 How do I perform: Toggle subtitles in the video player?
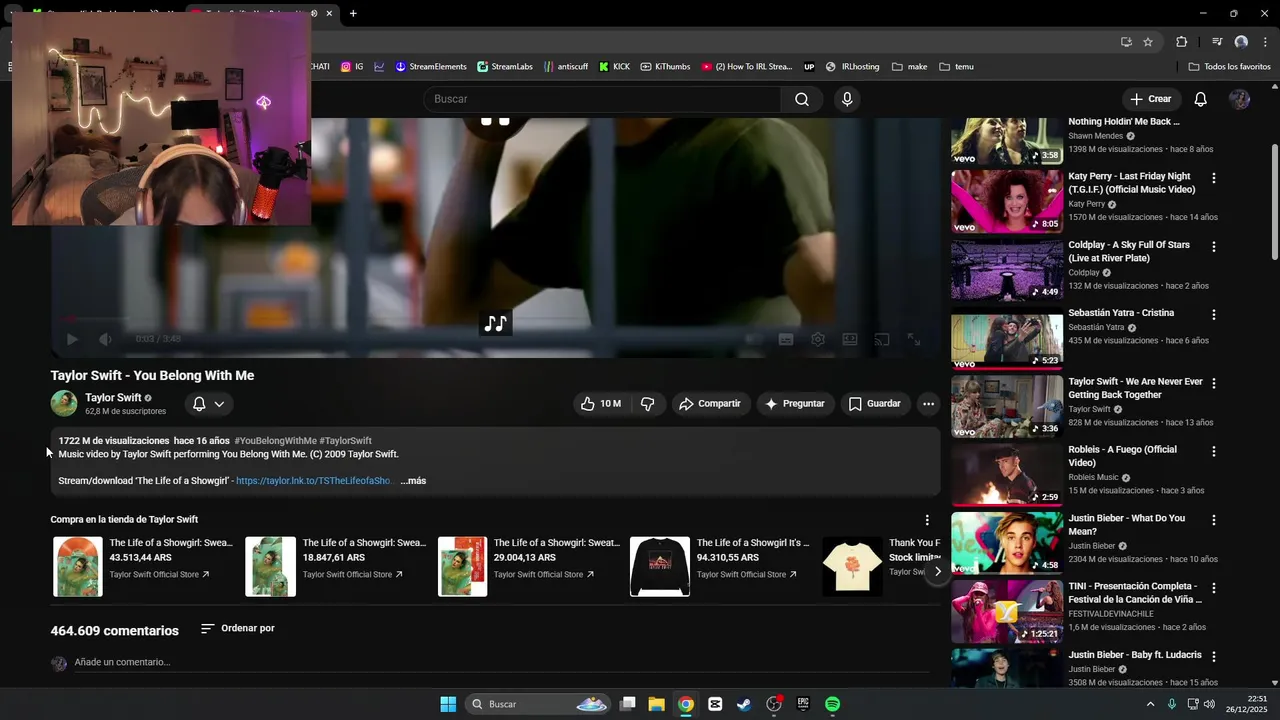786,339
